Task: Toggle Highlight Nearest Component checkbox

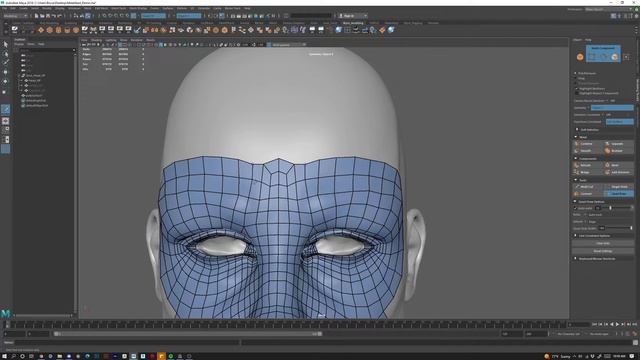Action: click(x=577, y=93)
